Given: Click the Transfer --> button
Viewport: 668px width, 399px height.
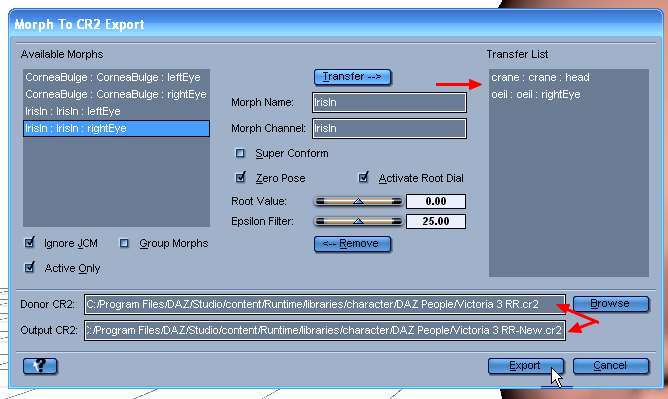Looking at the screenshot, I should click(x=352, y=77).
